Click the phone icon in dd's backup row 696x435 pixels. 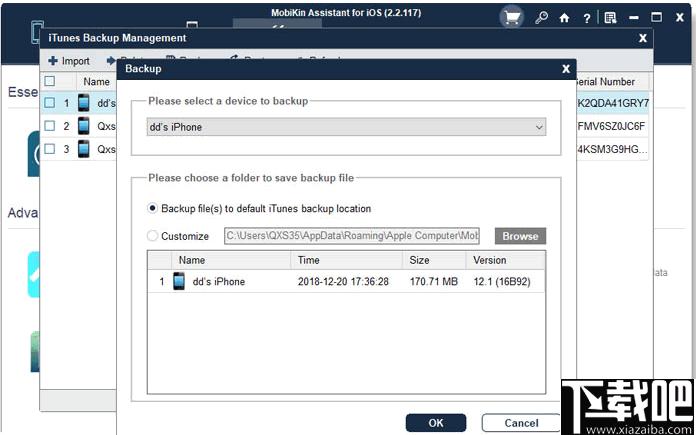tap(83, 103)
